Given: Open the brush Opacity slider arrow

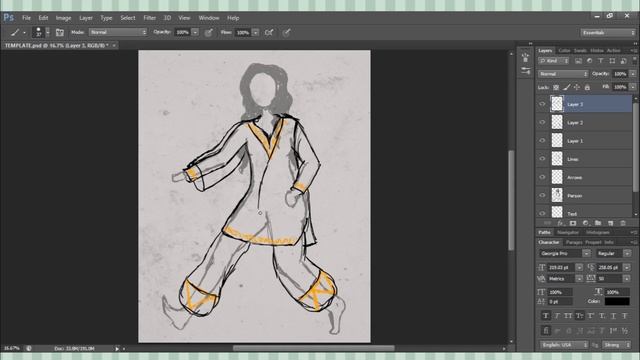Looking at the screenshot, I should point(195,32).
